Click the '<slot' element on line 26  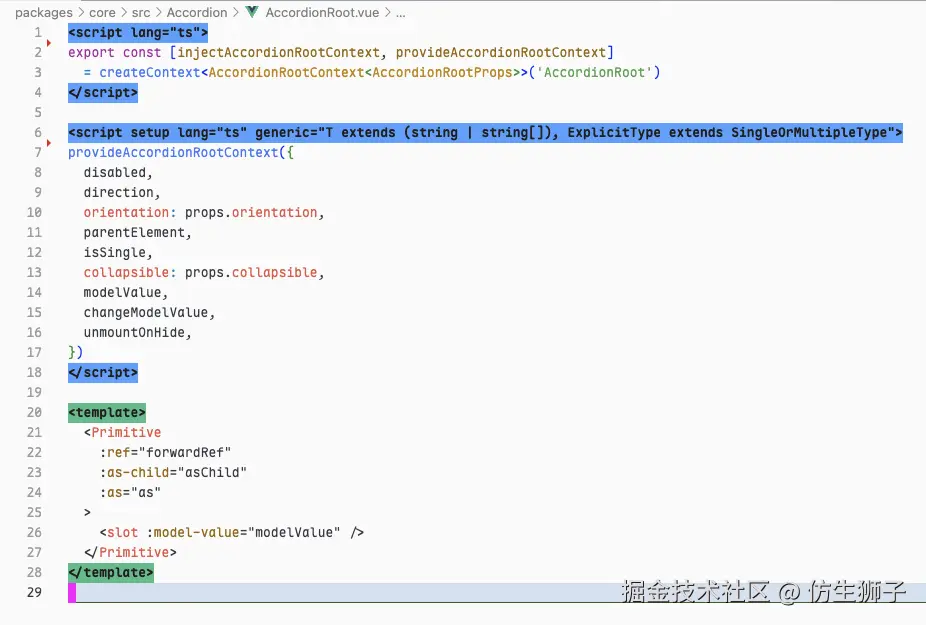coord(118,532)
